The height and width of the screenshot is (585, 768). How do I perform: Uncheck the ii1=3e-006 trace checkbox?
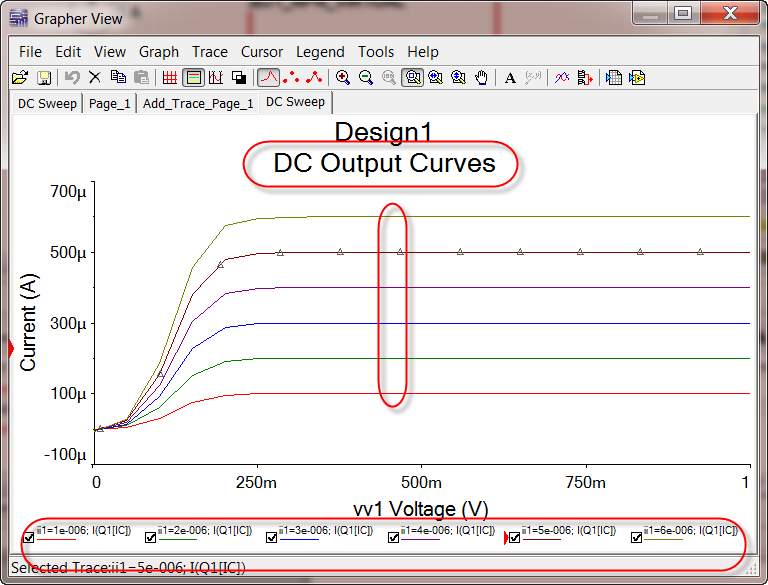pyautogui.click(x=271, y=537)
